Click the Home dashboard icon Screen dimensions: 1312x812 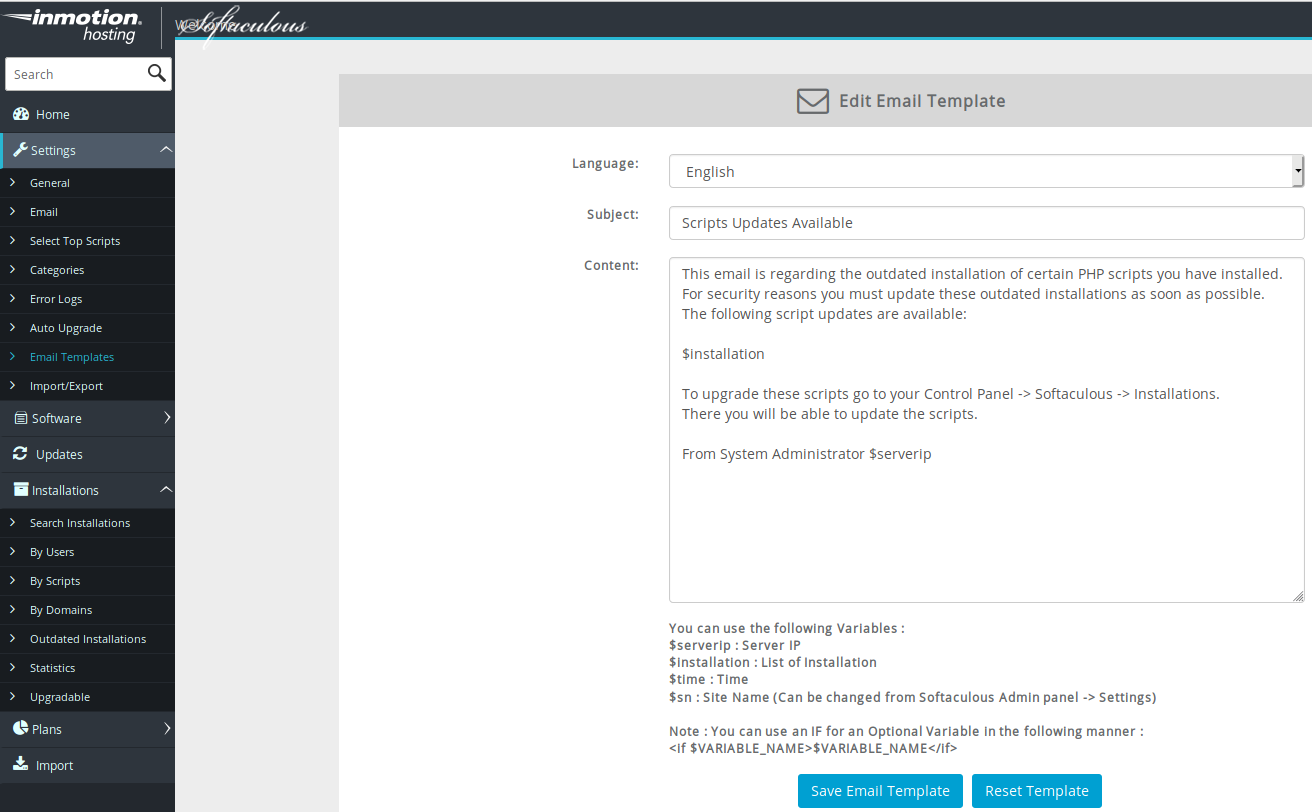tap(21, 114)
